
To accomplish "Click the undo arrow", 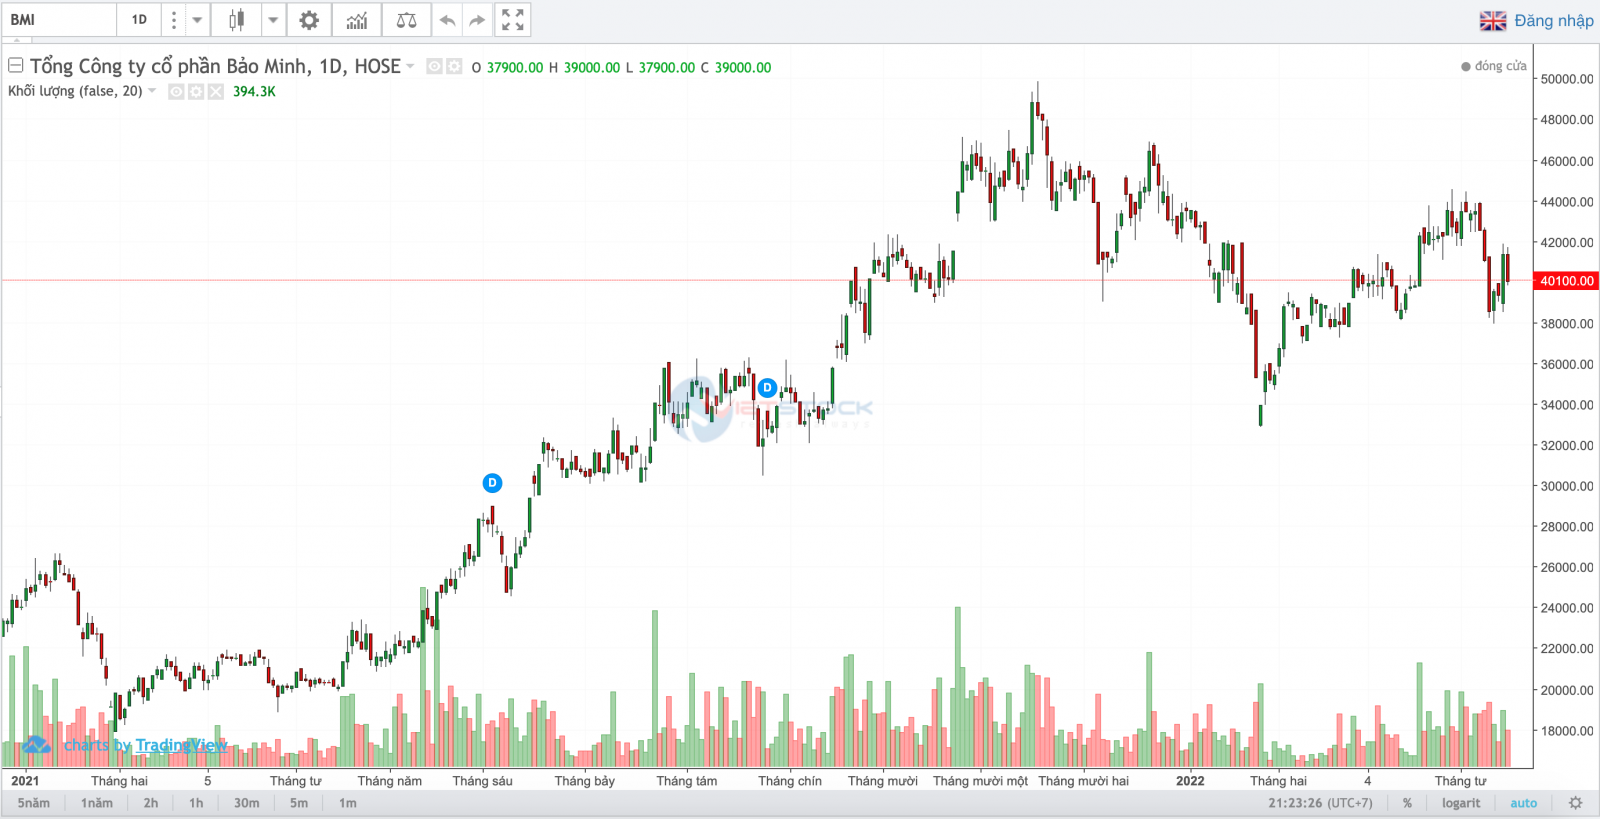I will pos(448,20).
